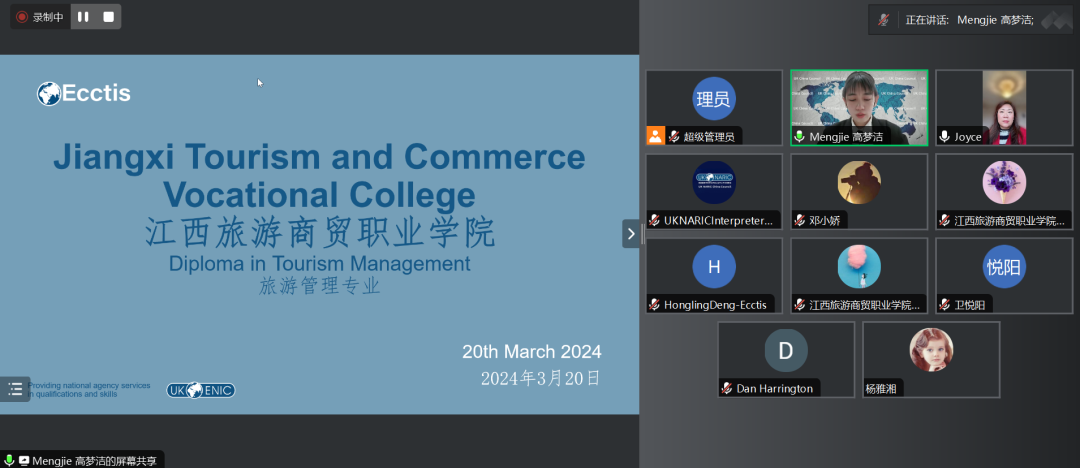Image resolution: width=1080 pixels, height=468 pixels.
Task: Click the red recording indicator
Action: point(22,17)
